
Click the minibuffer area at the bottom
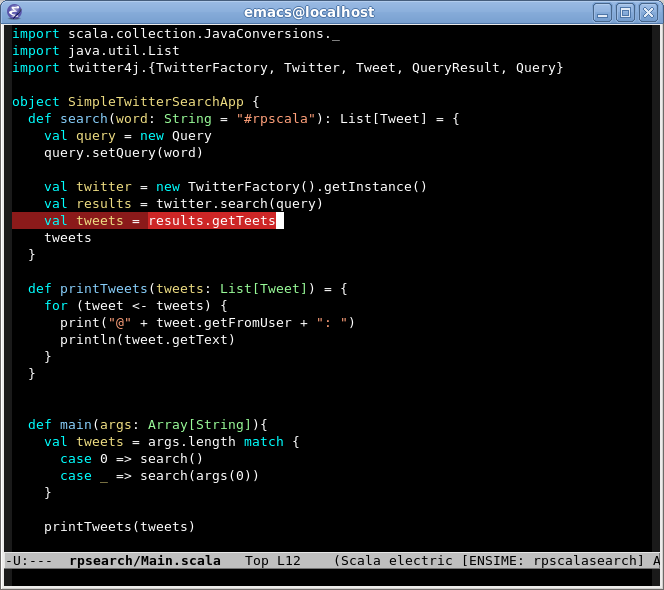pos(332,577)
